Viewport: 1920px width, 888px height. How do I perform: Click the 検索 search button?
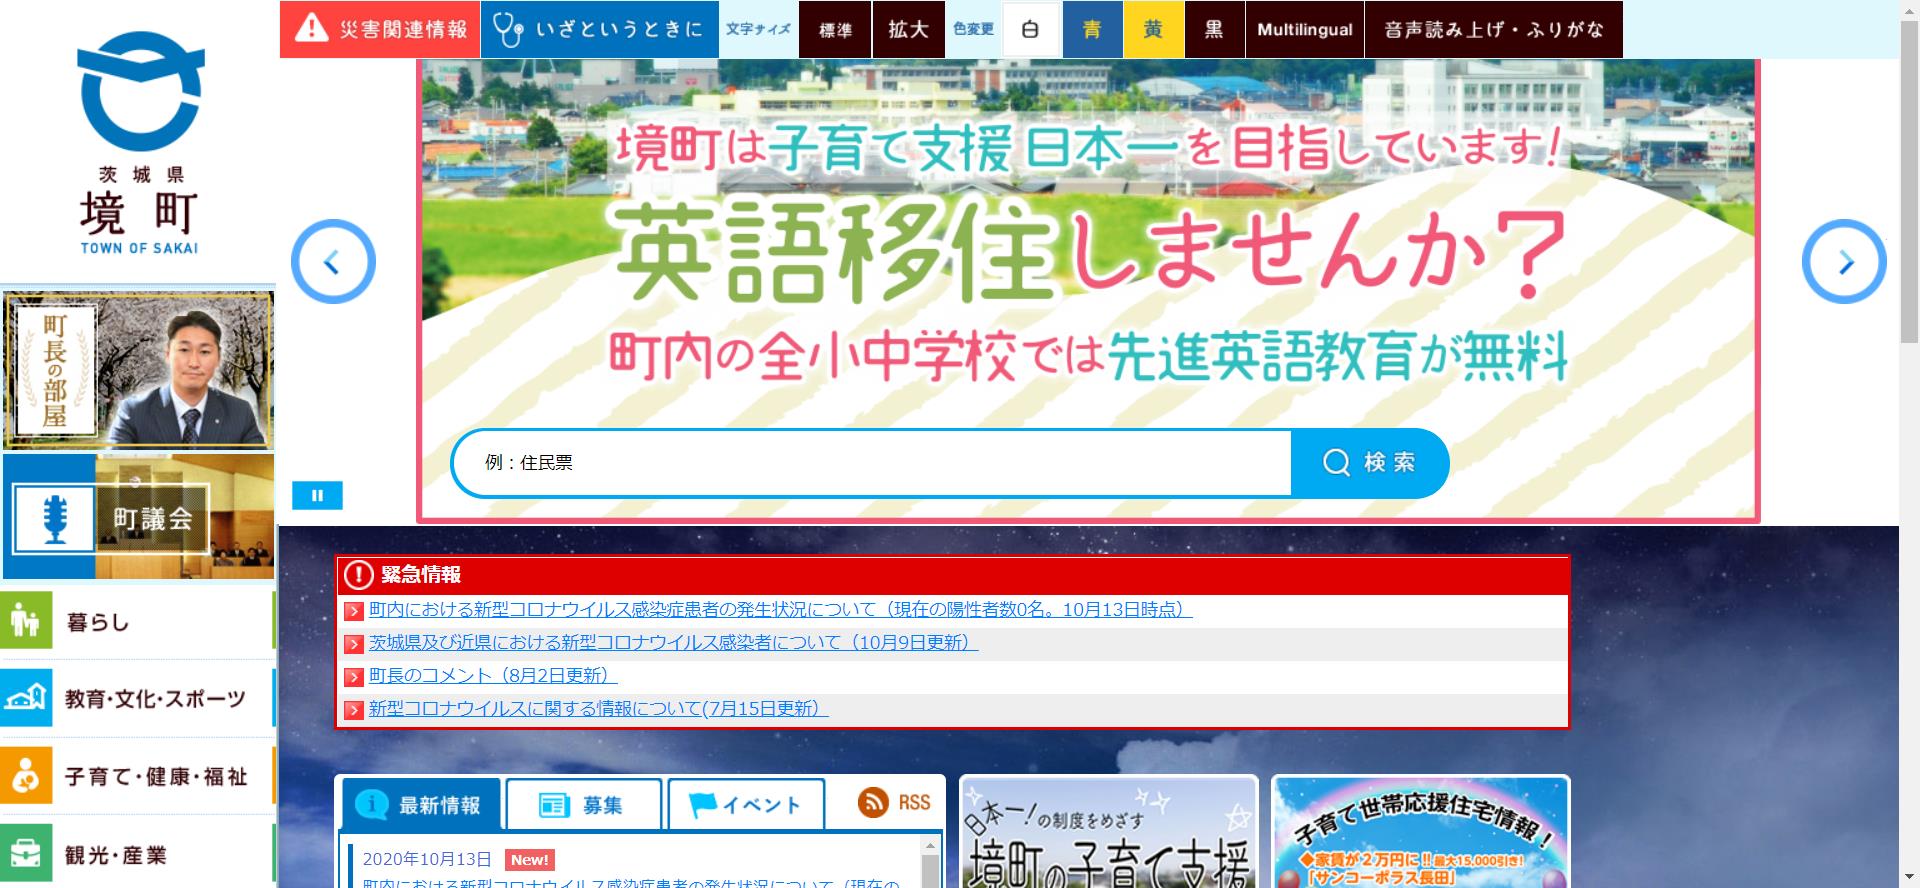click(x=1370, y=463)
